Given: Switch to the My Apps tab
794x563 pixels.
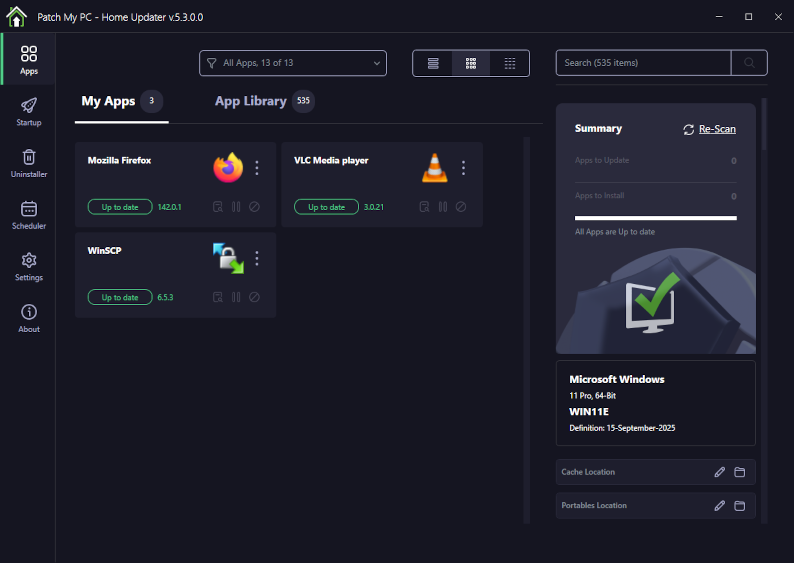Looking at the screenshot, I should point(122,101).
